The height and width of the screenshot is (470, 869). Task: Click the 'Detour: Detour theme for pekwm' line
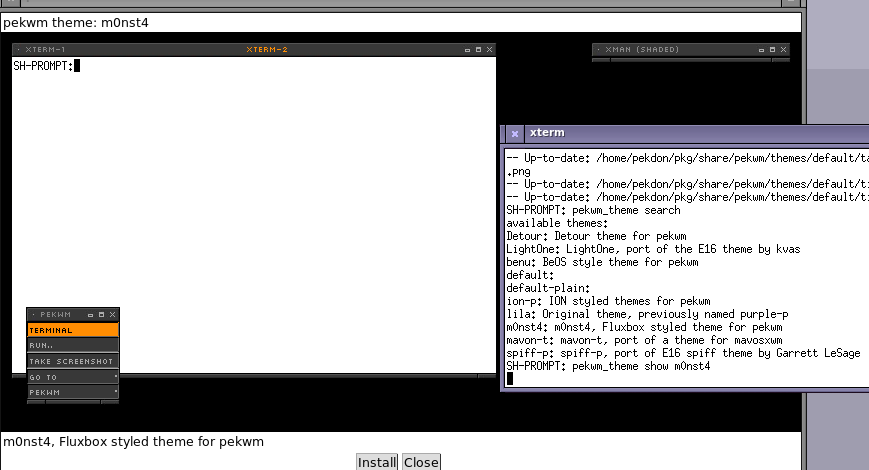[596, 237]
